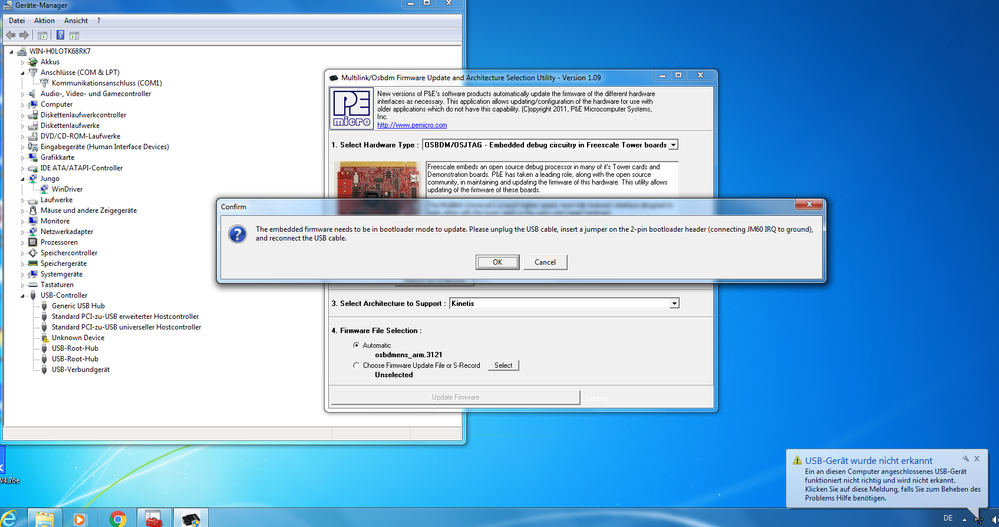The height and width of the screenshot is (527, 999).
Task: Expand Audio-, Video- und Gamecontroller category
Action: [22, 94]
